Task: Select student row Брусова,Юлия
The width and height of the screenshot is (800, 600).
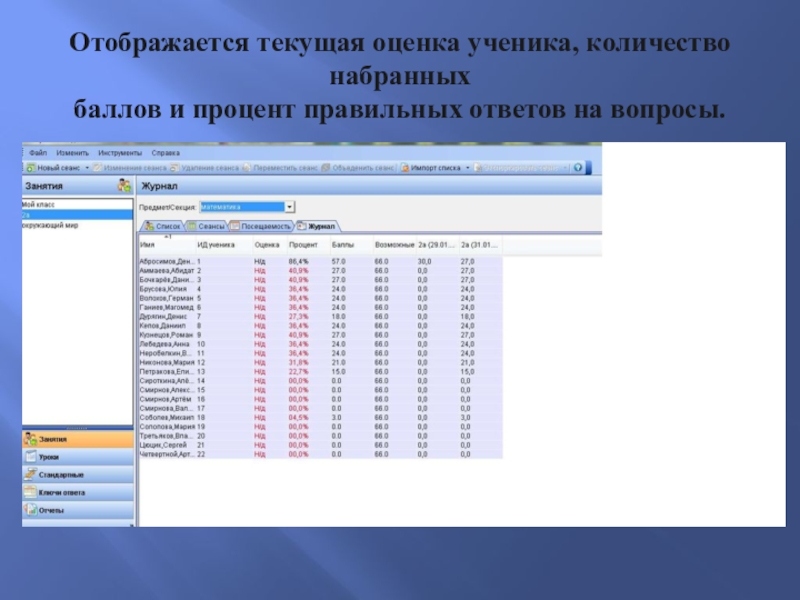Action: click(320, 289)
